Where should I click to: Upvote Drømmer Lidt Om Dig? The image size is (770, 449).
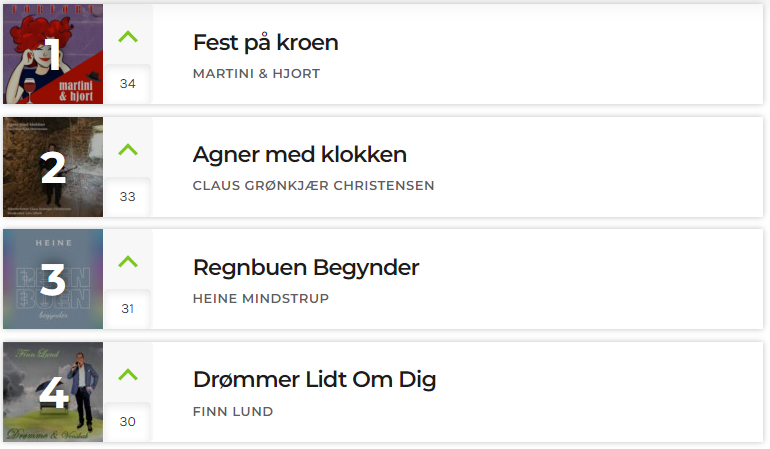point(128,374)
